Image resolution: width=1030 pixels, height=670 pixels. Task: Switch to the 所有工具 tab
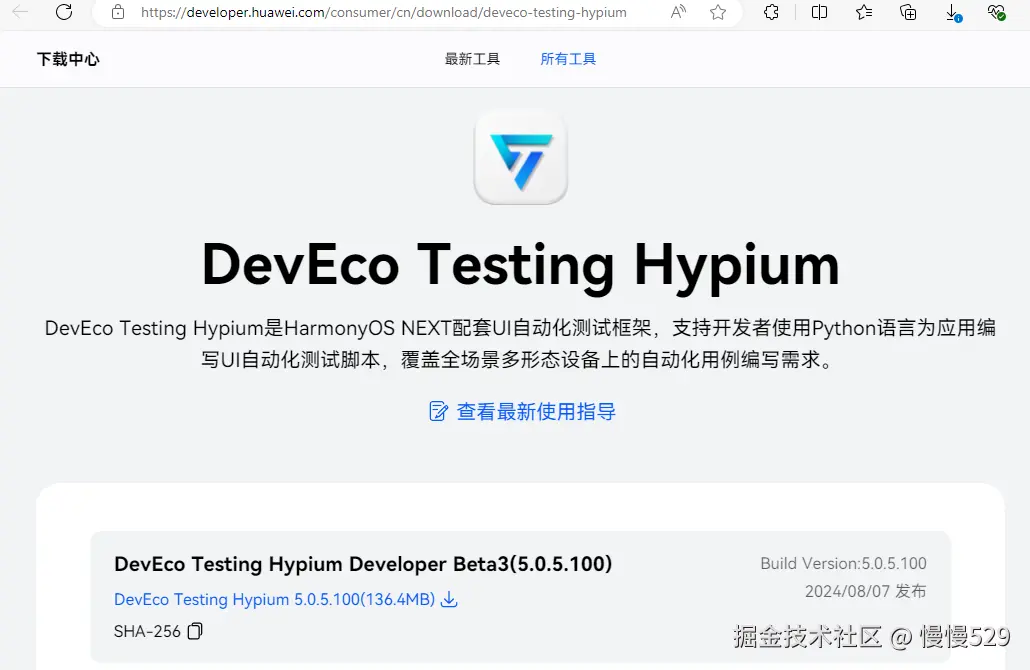click(x=568, y=59)
